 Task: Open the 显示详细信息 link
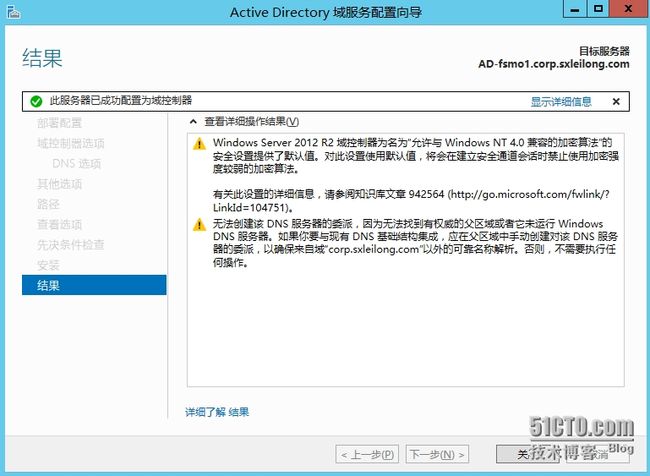(561, 102)
